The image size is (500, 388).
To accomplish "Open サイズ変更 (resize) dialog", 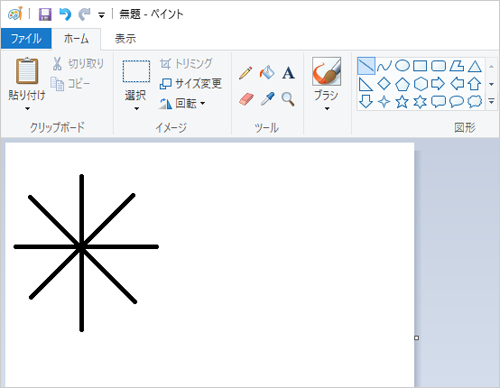I will click(x=190, y=83).
